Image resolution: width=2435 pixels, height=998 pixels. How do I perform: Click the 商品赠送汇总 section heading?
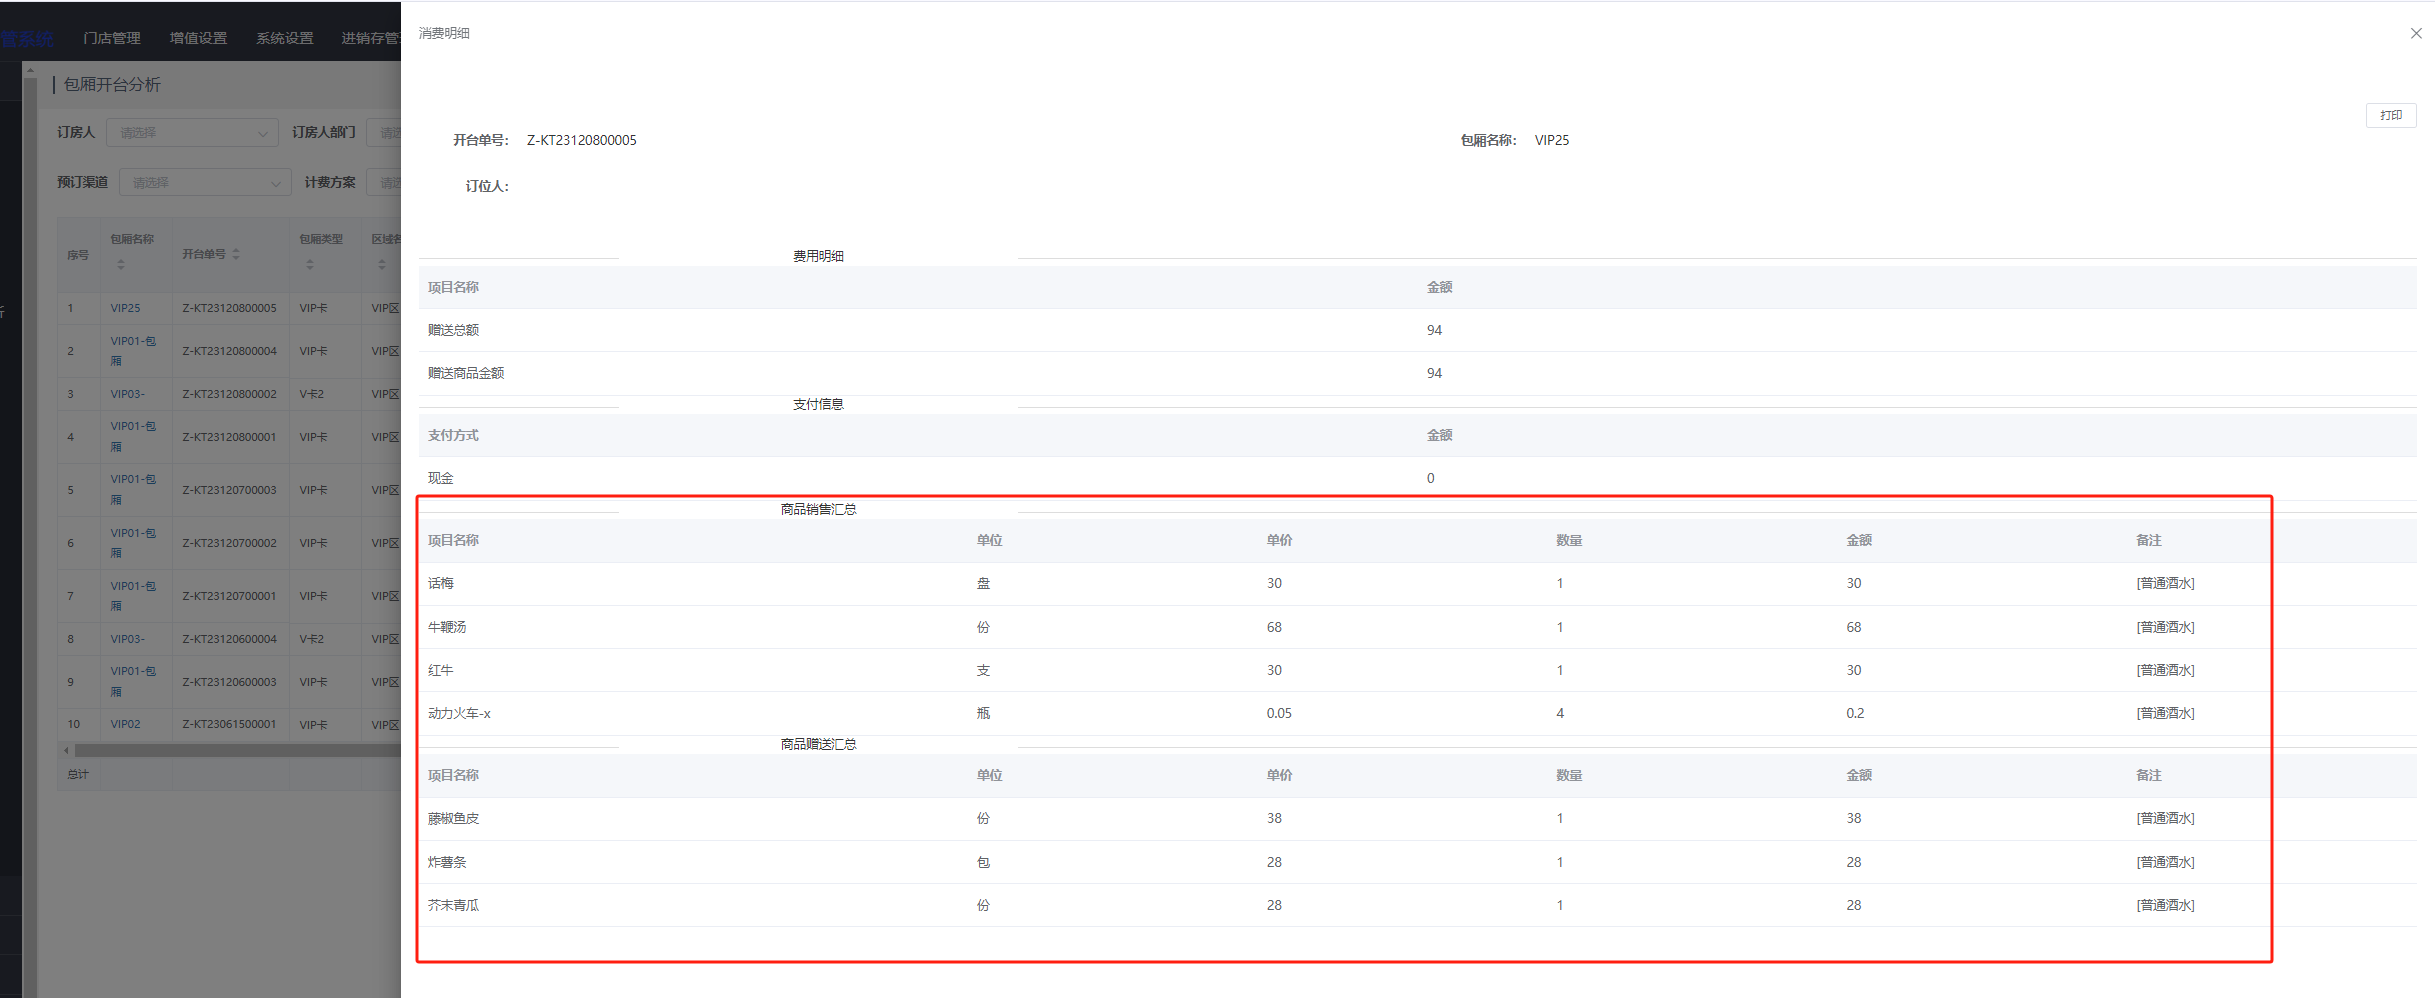[818, 744]
